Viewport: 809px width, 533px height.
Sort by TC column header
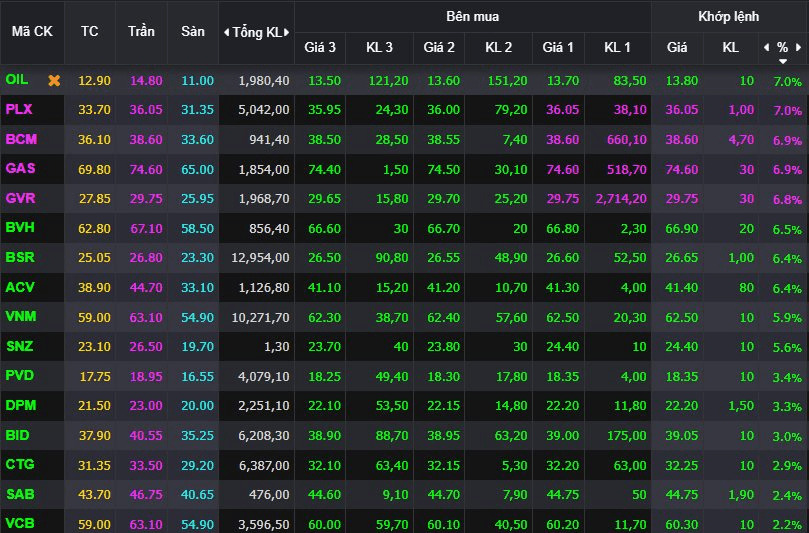(x=89, y=31)
